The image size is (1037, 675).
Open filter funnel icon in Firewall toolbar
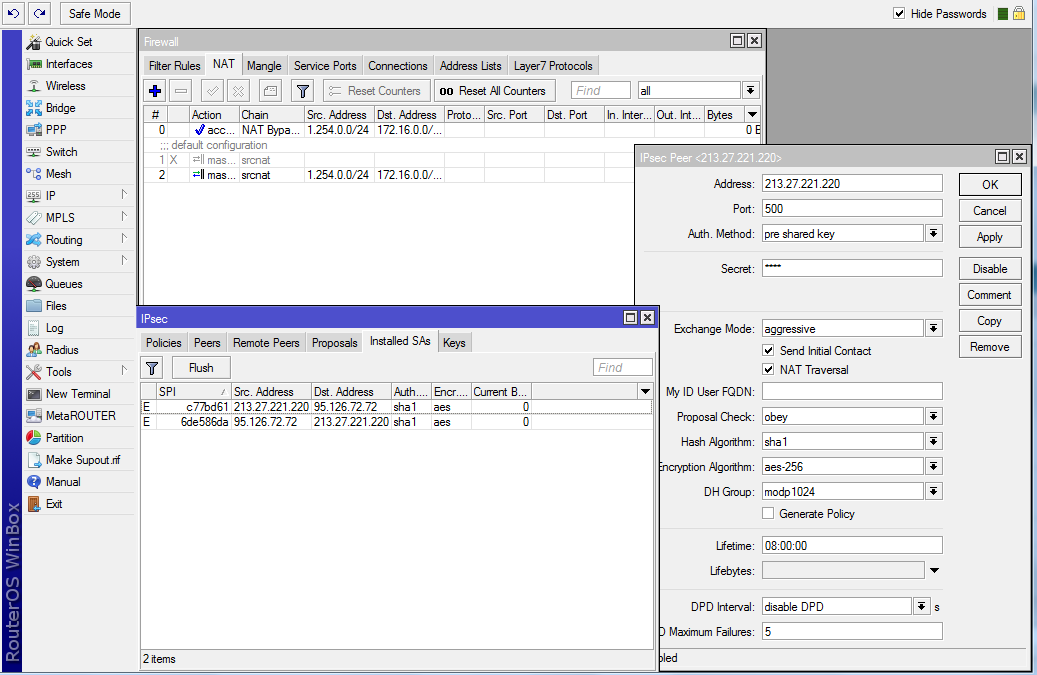302,91
